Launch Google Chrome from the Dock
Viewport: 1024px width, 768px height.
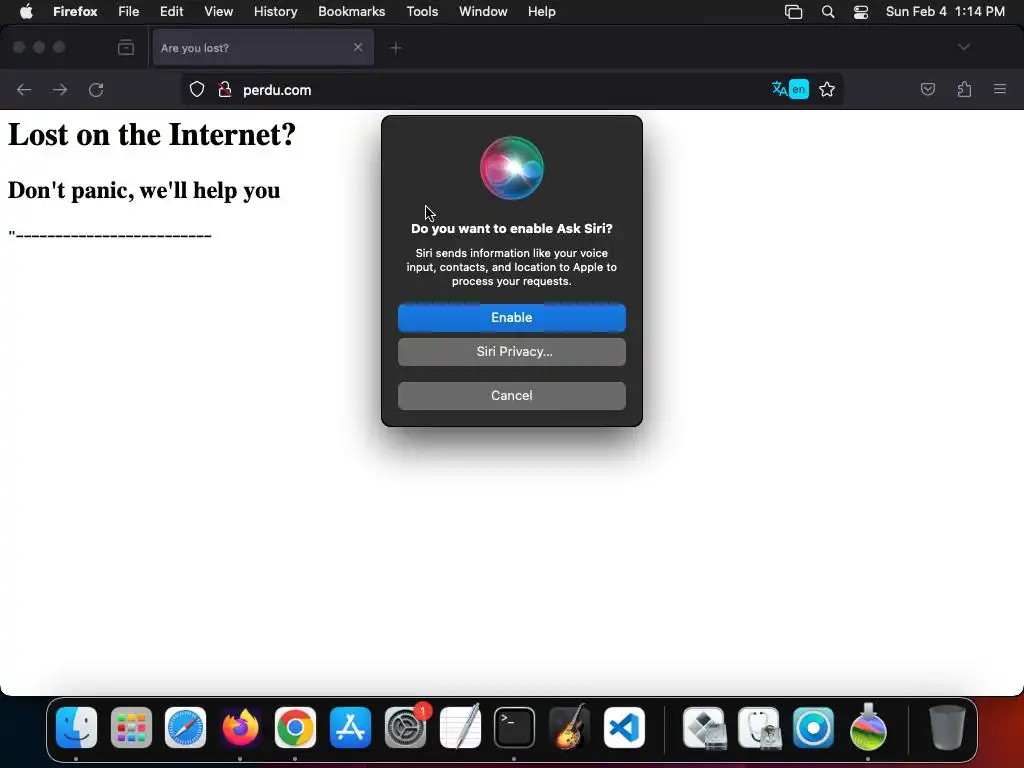[295, 728]
